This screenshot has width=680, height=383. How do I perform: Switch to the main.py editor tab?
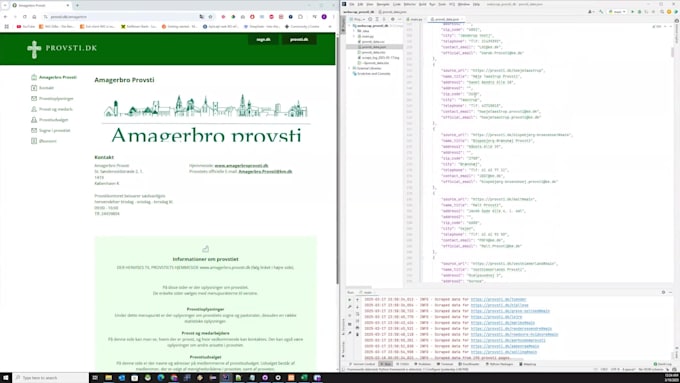pyautogui.click(x=415, y=19)
